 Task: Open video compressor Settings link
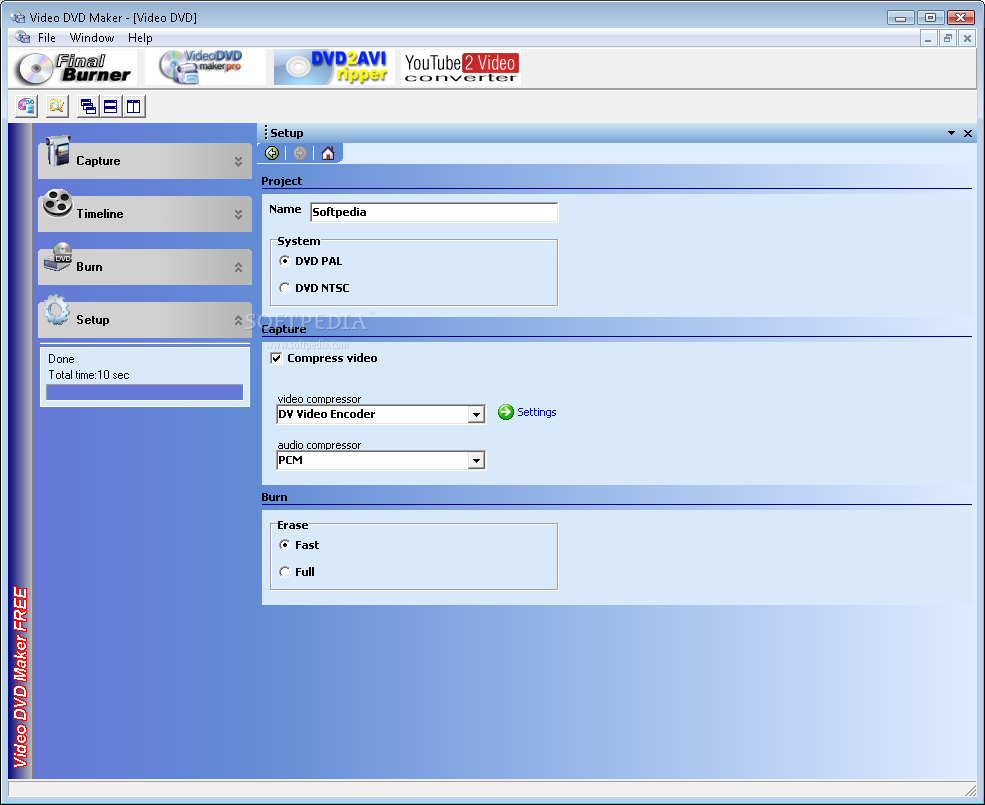[x=536, y=412]
